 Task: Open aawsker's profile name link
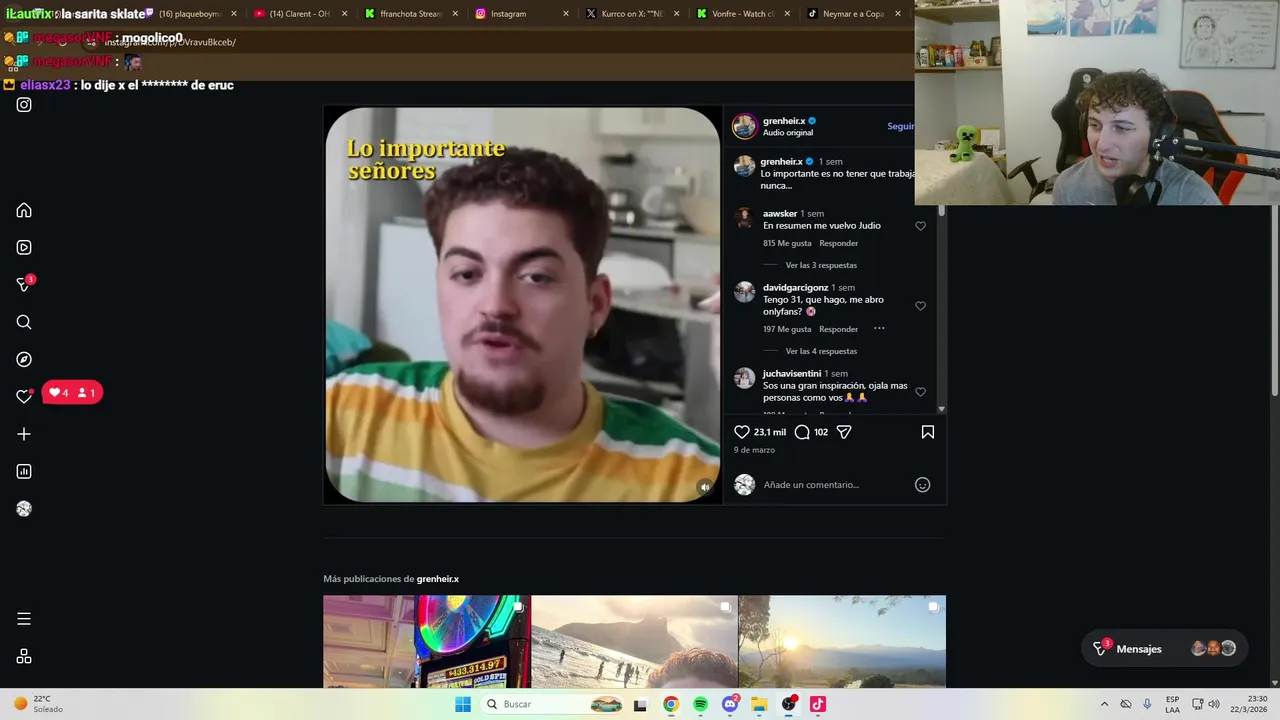[780, 213]
